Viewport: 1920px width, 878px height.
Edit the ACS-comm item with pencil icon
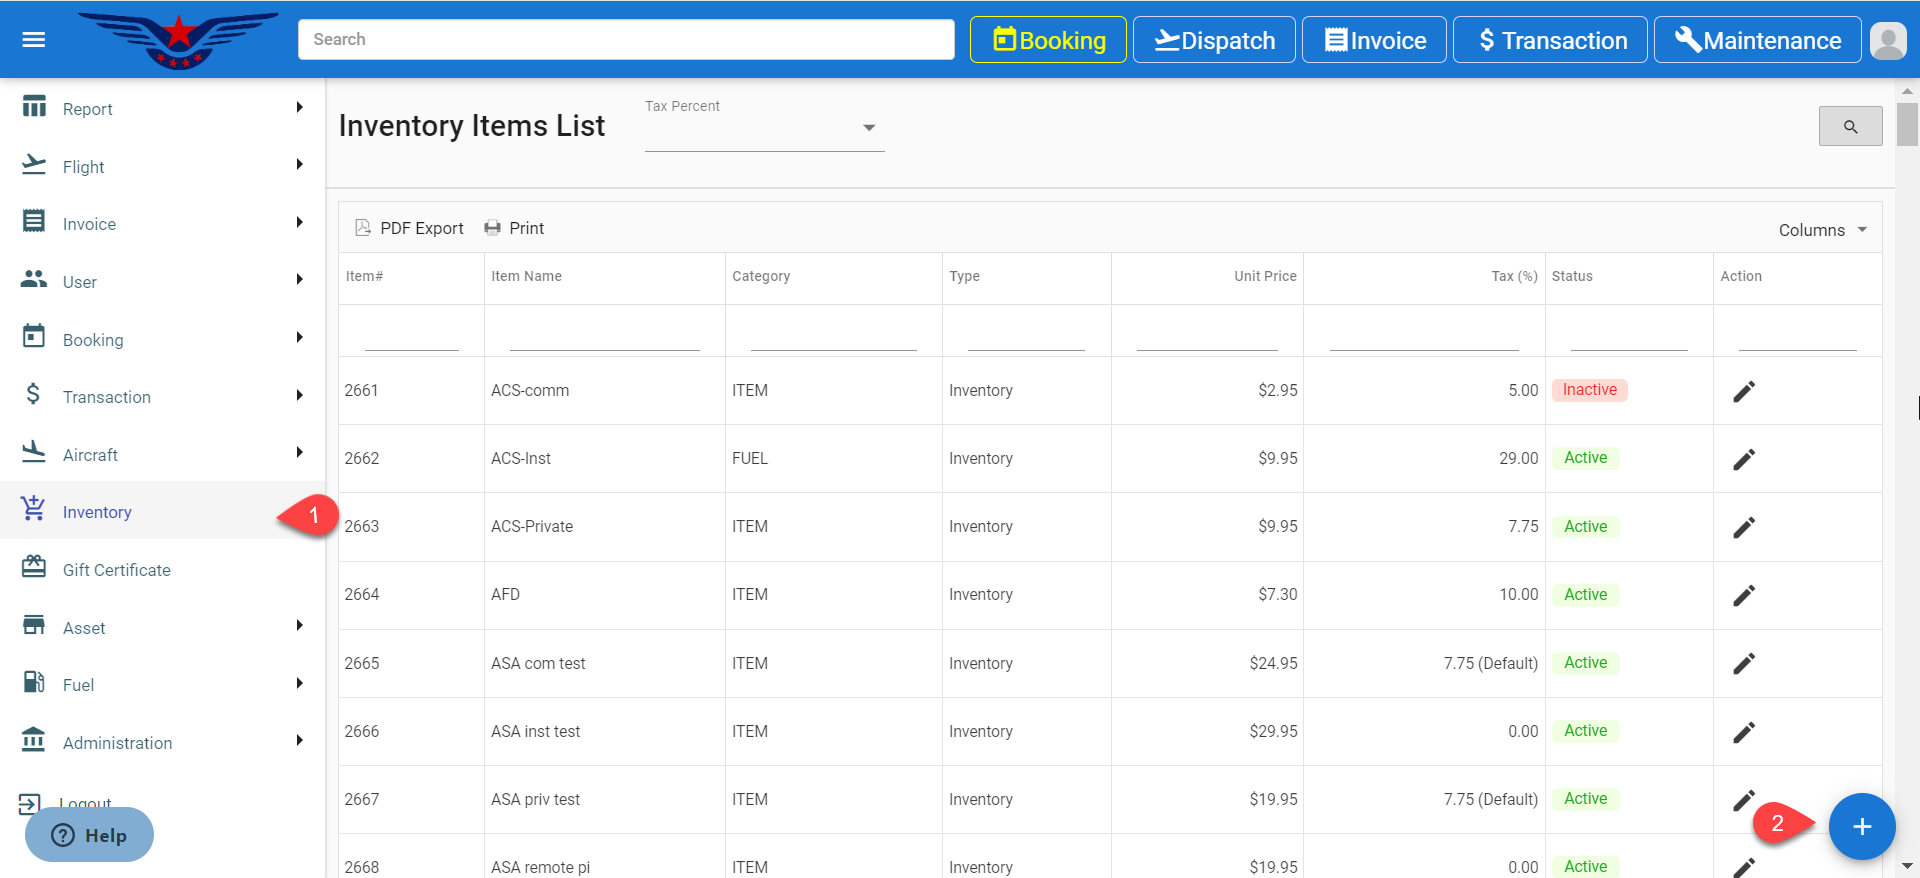[x=1743, y=392]
